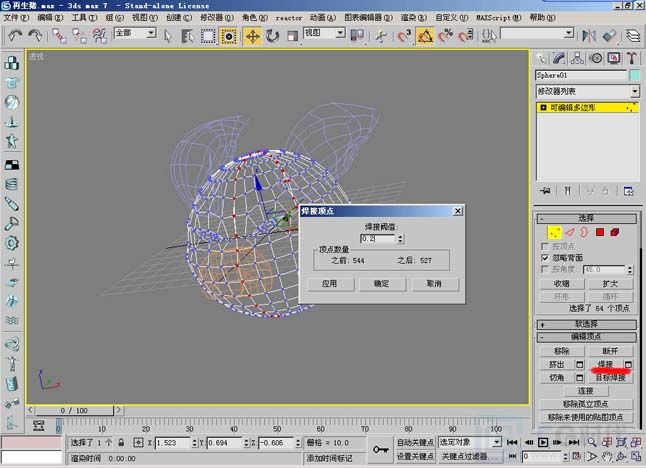Screen dimensions: 646x468
Task: Click the 断开 break button
Action: tap(610, 351)
